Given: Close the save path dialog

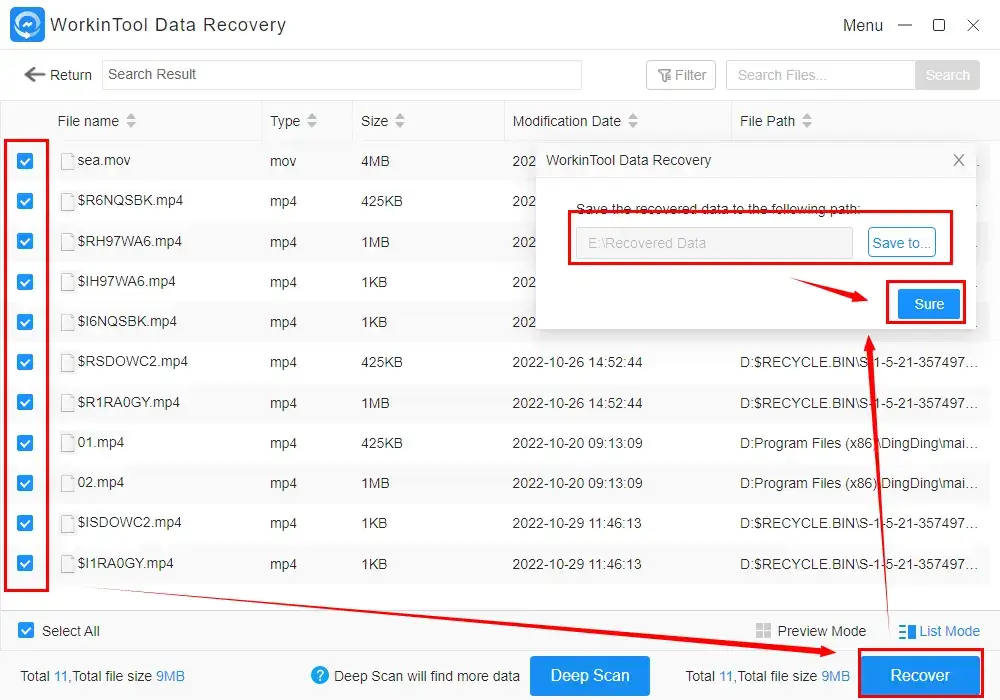Looking at the screenshot, I should [959, 160].
